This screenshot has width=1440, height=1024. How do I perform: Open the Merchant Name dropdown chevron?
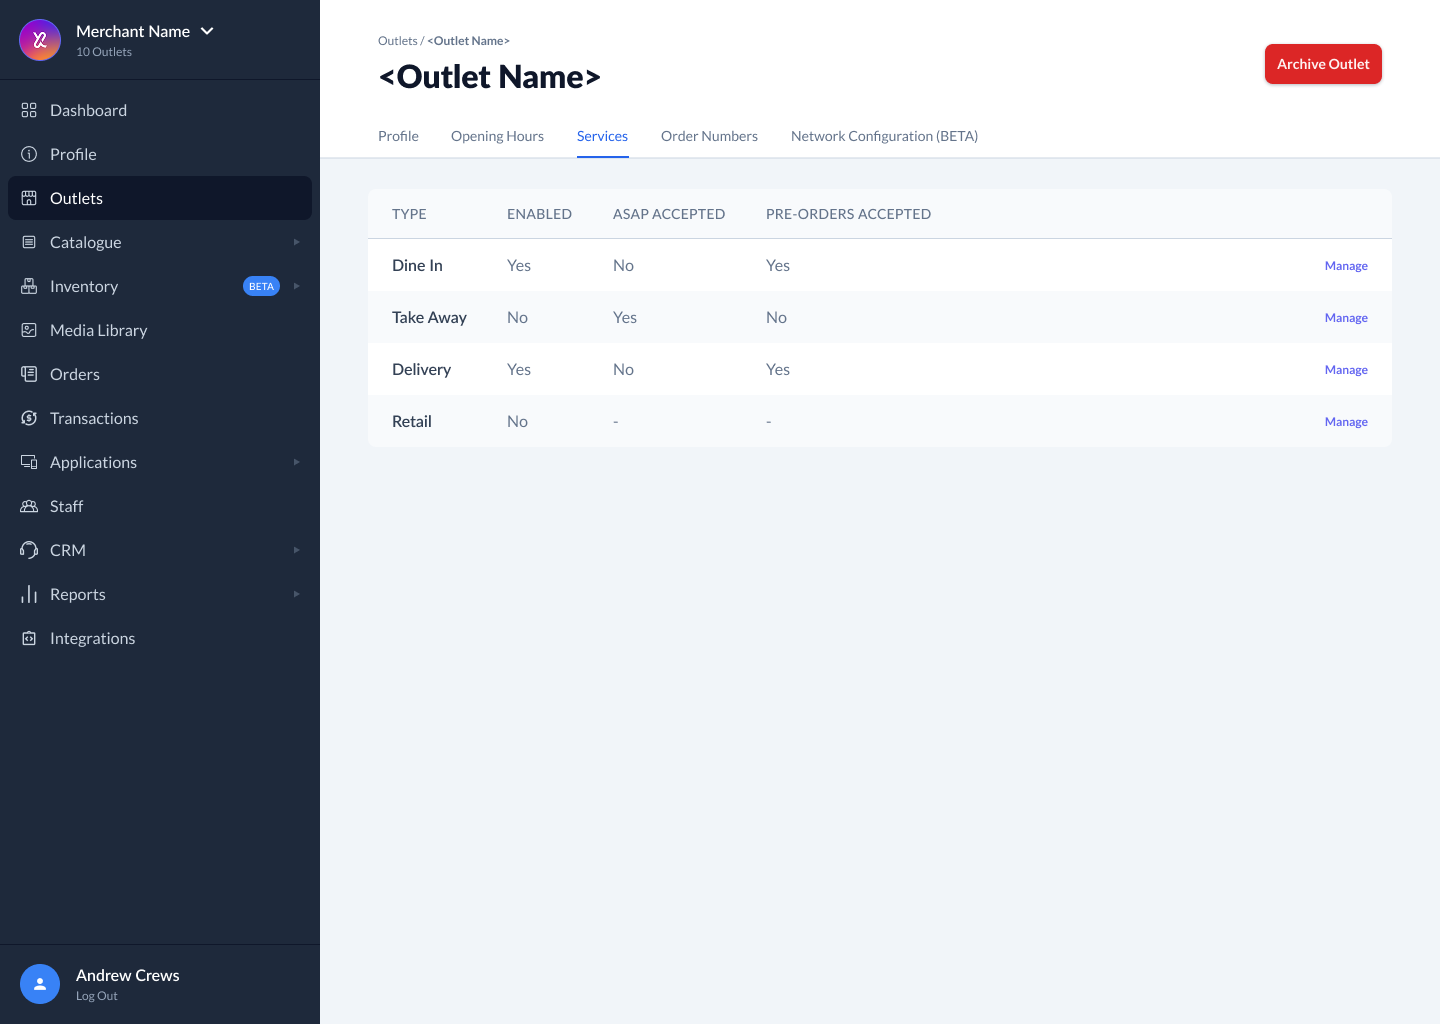tap(207, 31)
